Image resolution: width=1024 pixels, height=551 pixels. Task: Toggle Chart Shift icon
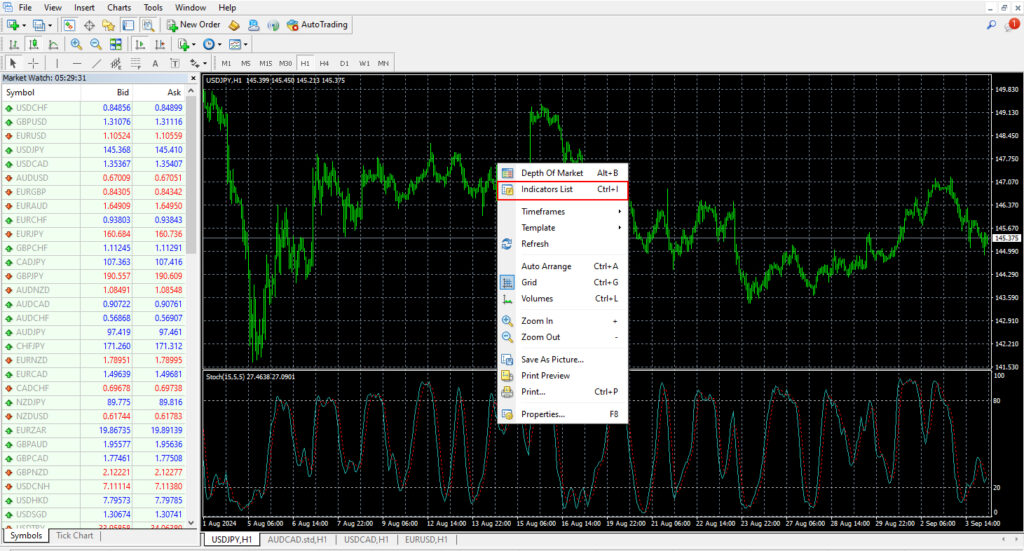159,44
